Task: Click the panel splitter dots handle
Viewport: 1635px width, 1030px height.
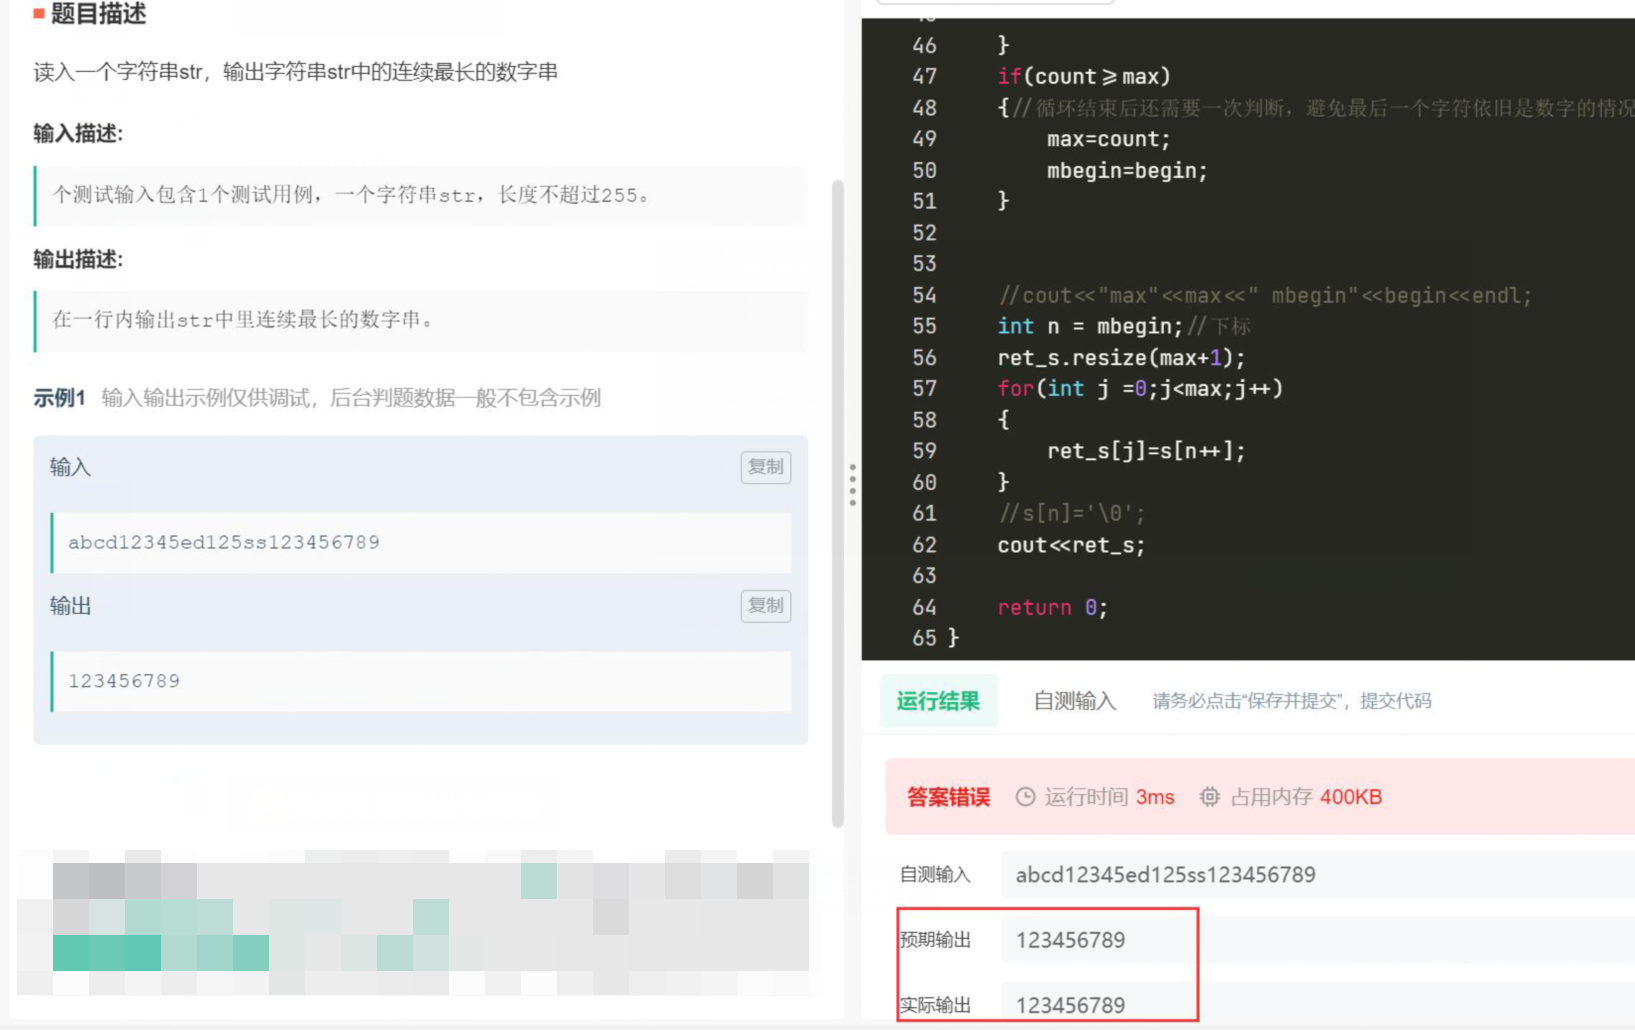Action: pyautogui.click(x=852, y=484)
